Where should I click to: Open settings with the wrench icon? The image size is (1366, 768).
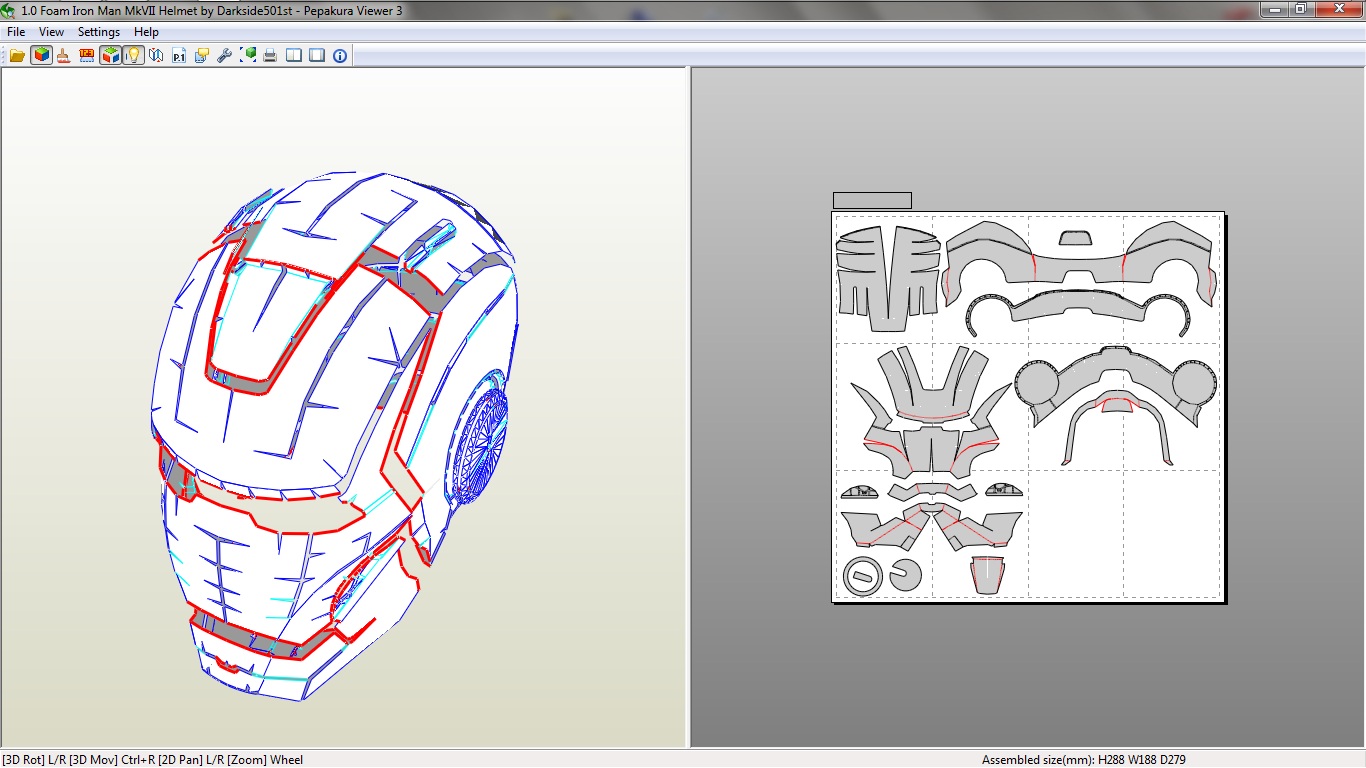[x=225, y=55]
